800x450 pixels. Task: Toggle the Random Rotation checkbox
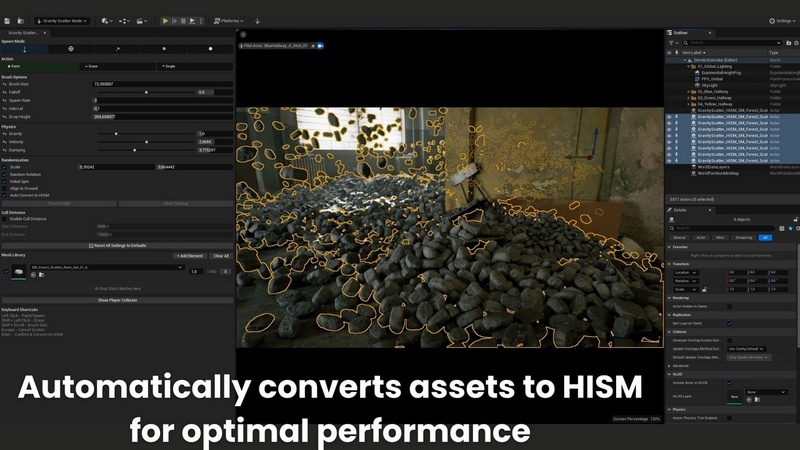tap(4, 174)
